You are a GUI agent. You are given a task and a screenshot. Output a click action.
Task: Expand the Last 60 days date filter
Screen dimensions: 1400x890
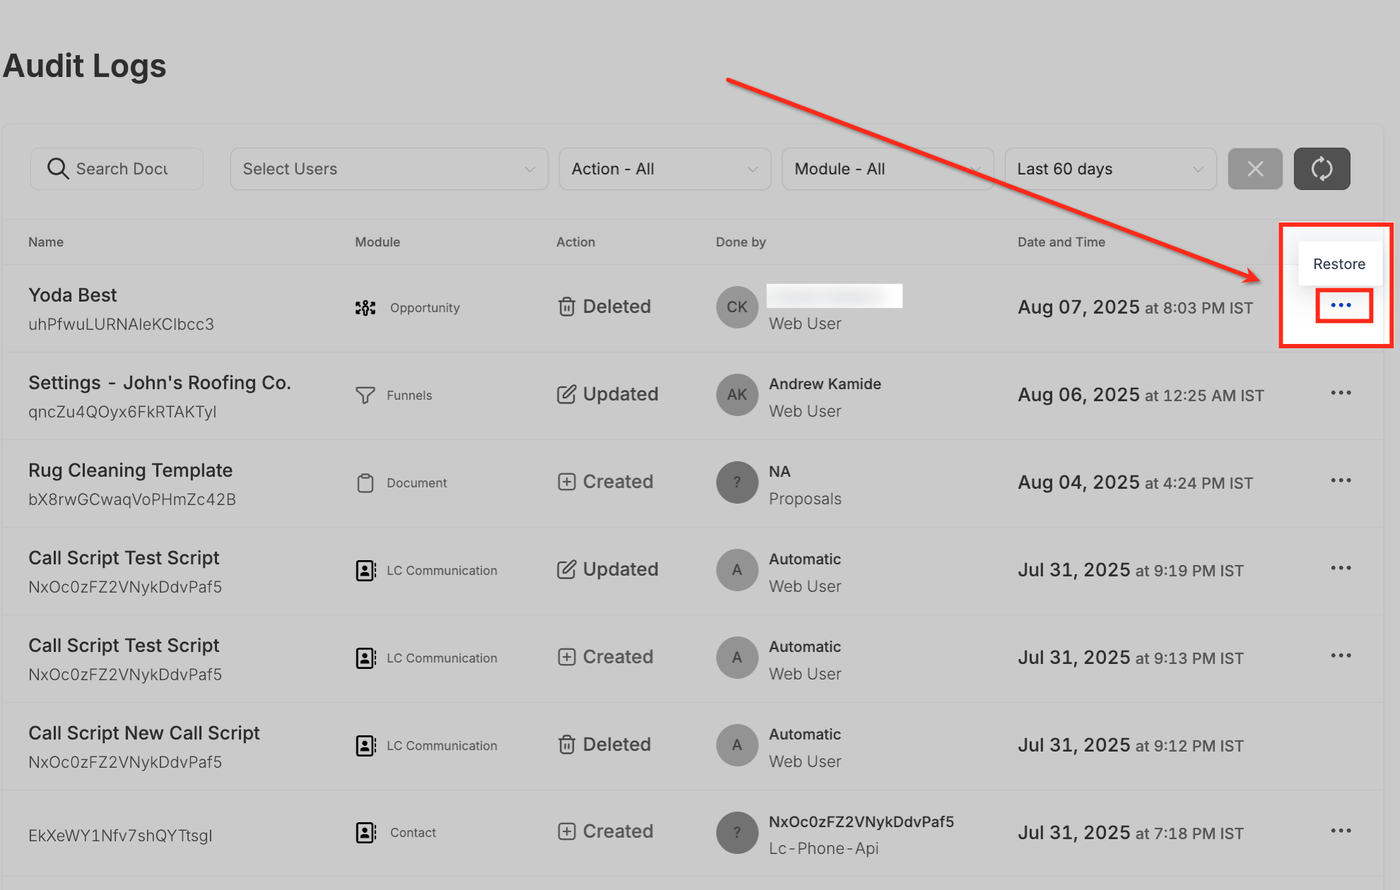pyautogui.click(x=1110, y=169)
